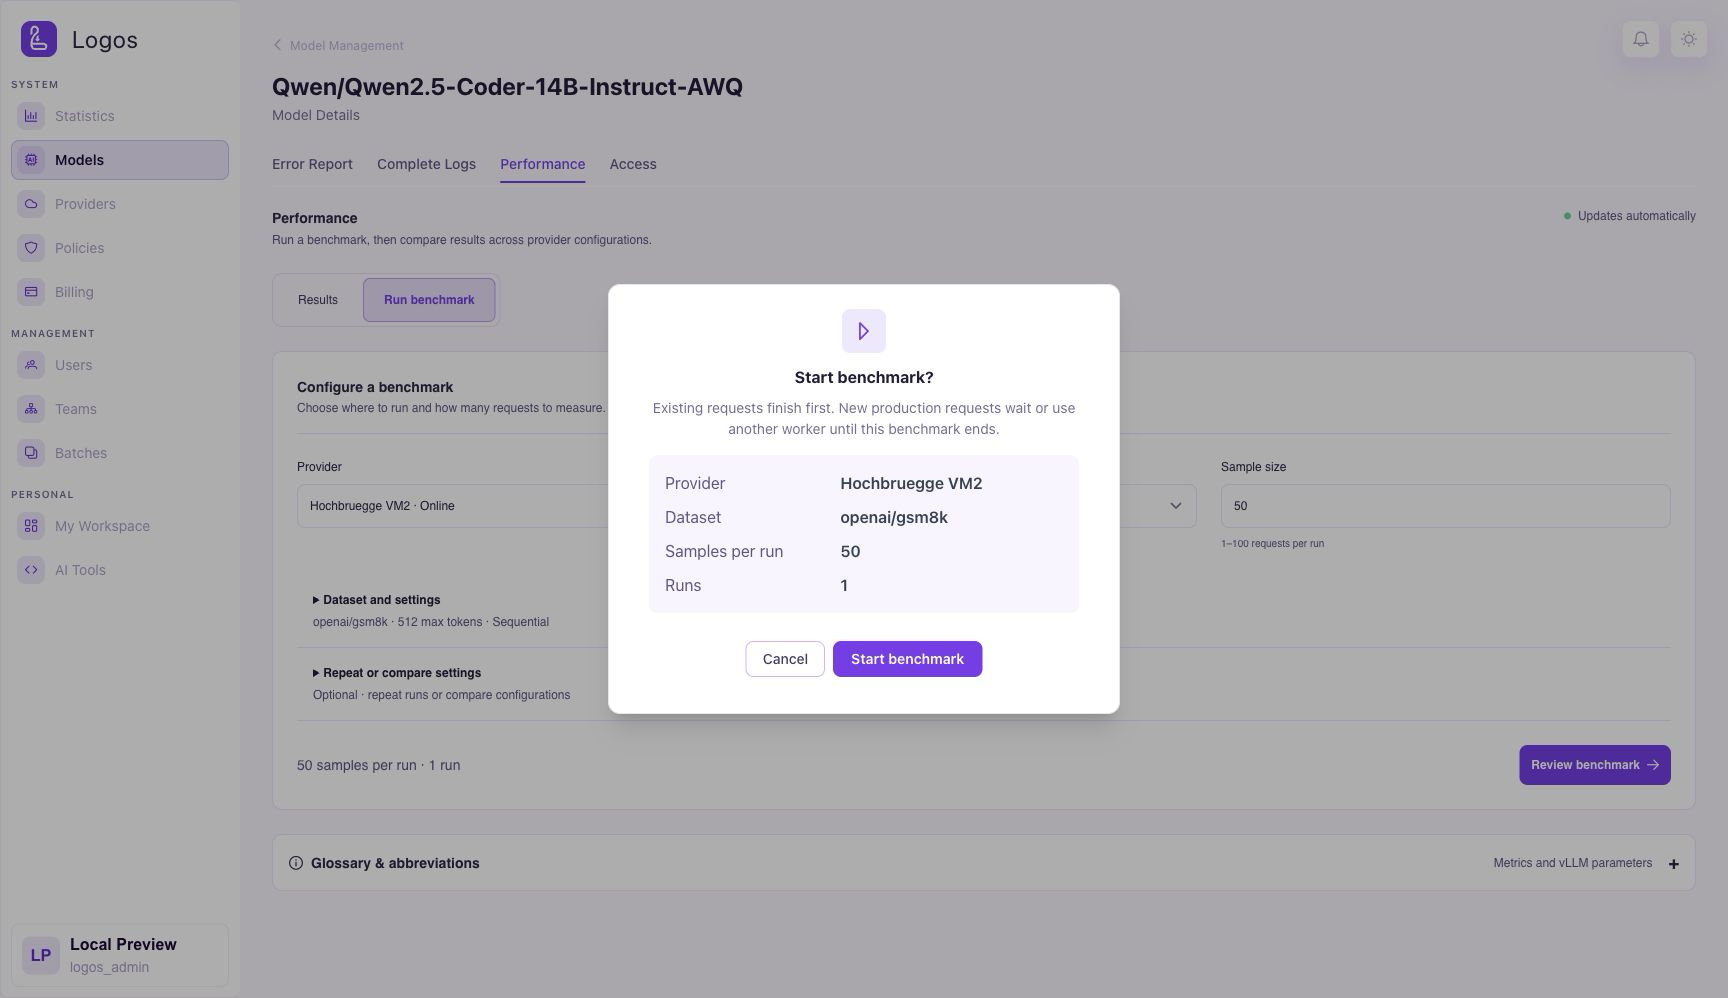Open the dropdown chevron beside Sample size
The height and width of the screenshot is (998, 1728).
(1176, 506)
